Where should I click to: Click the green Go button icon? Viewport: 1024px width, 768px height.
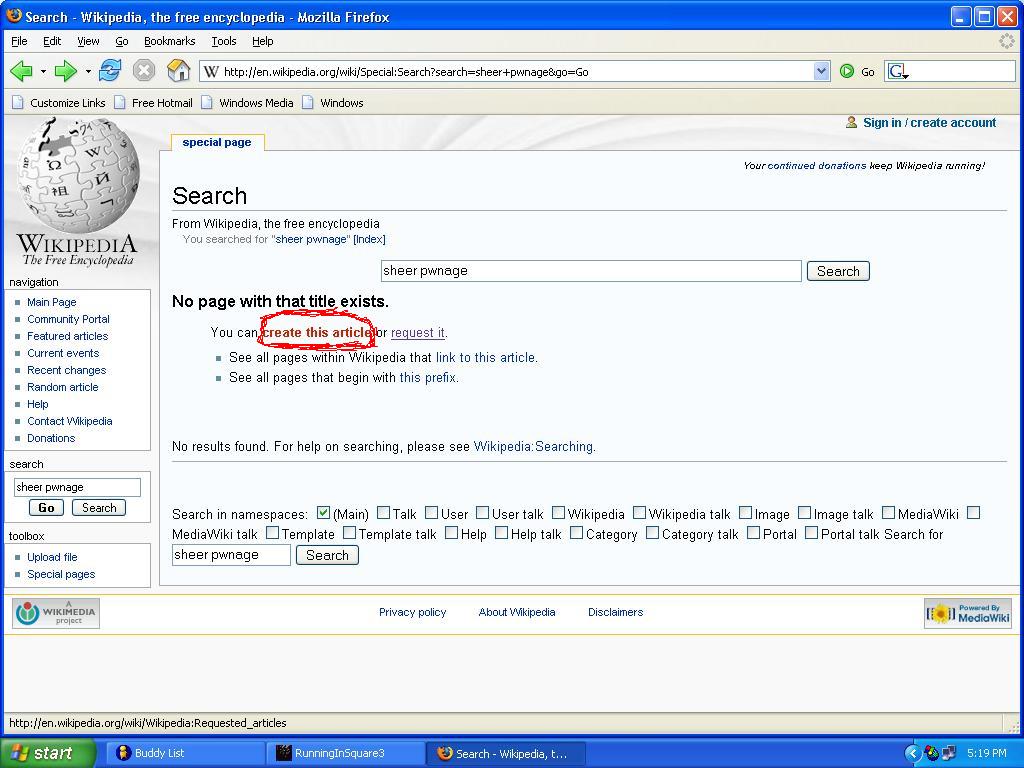847,71
